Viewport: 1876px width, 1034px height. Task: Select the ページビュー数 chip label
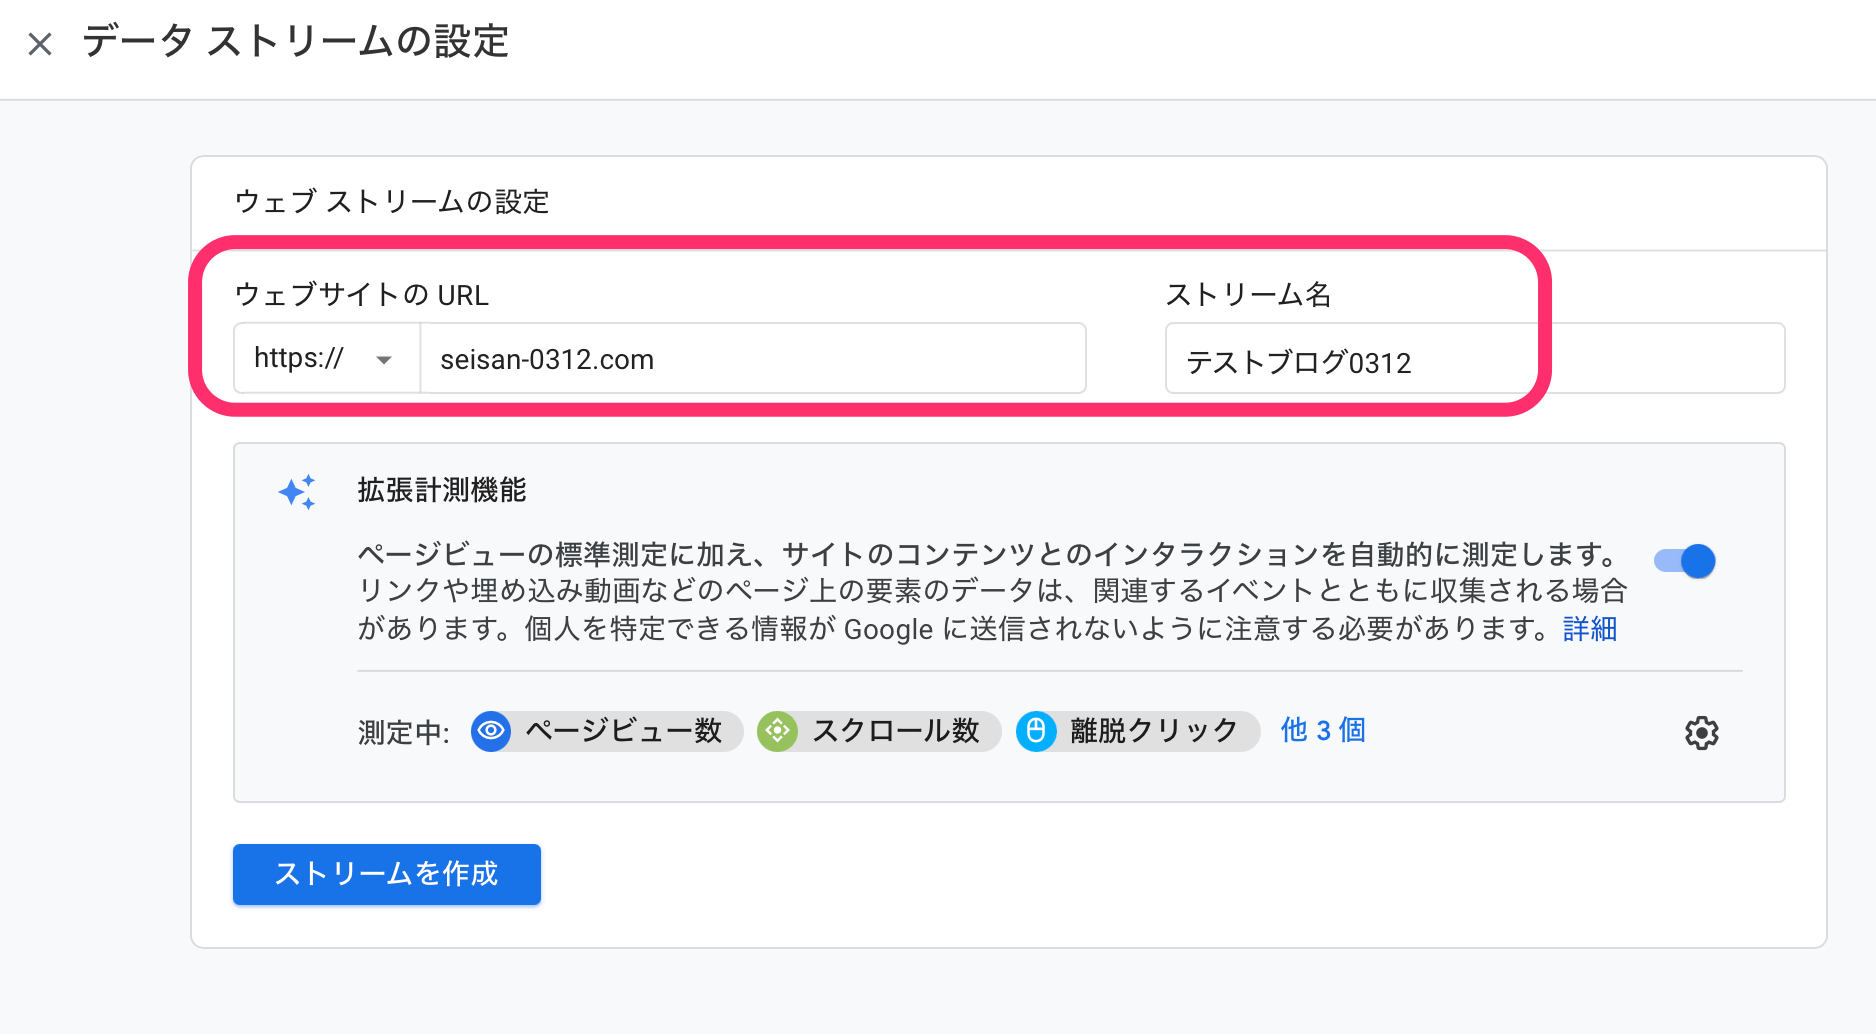point(624,731)
